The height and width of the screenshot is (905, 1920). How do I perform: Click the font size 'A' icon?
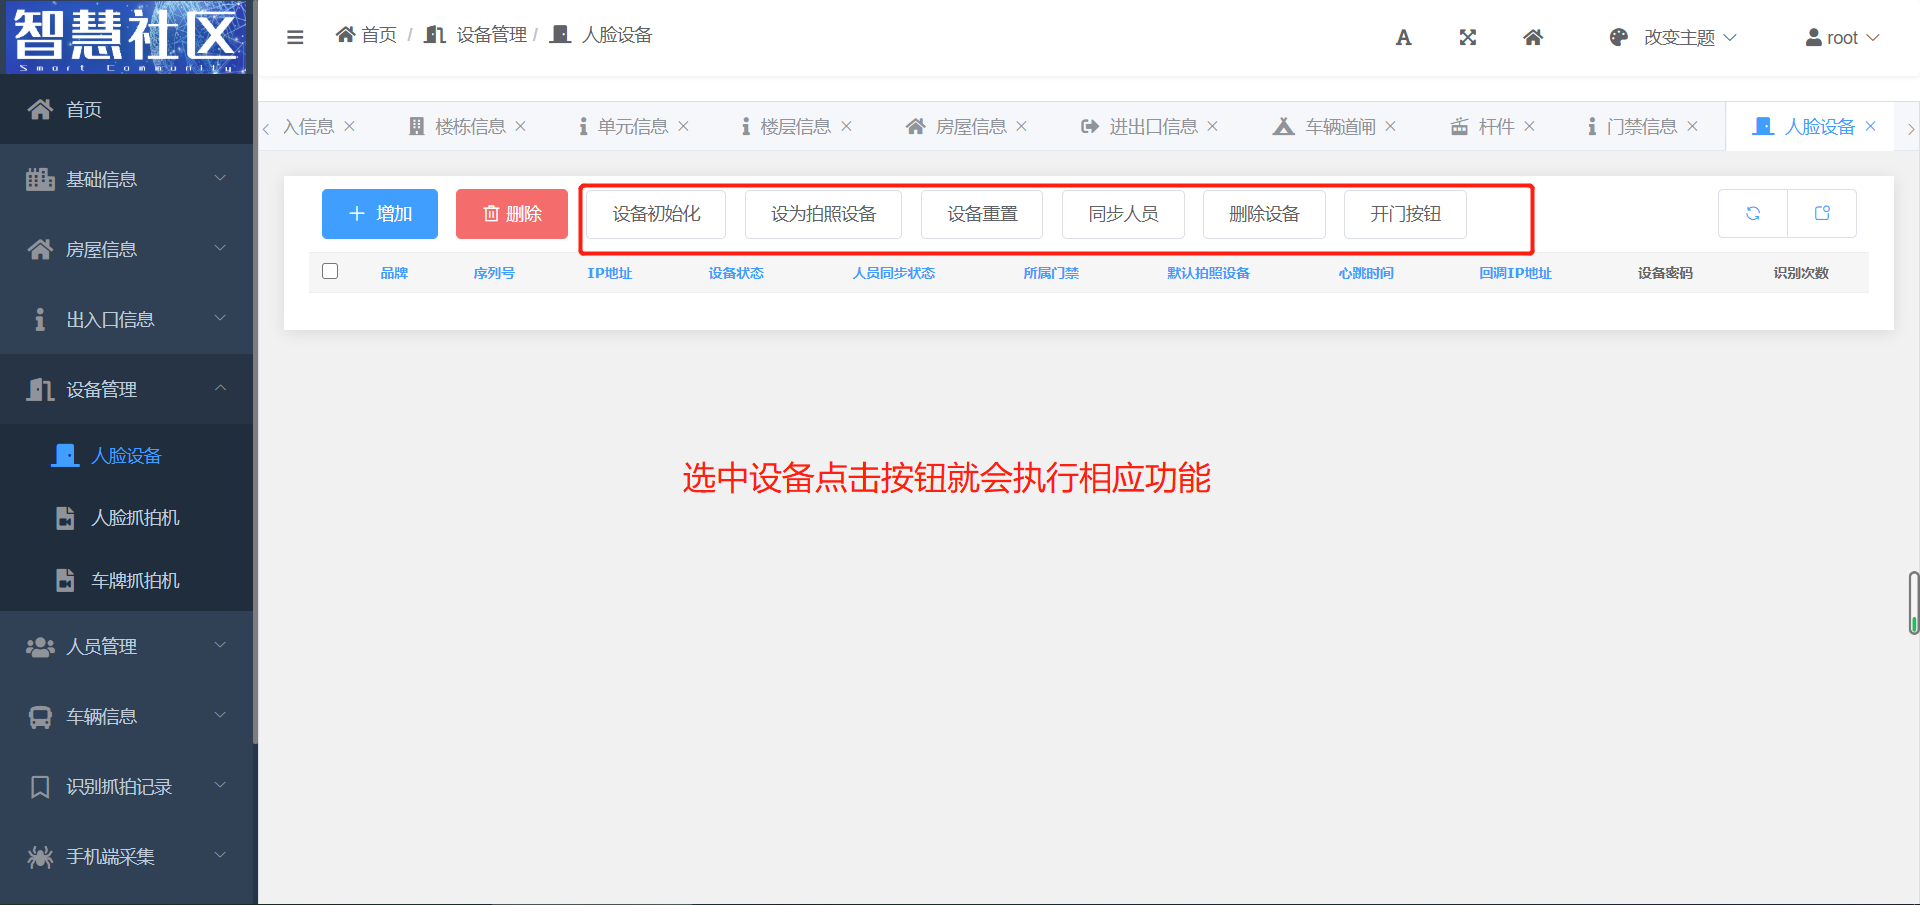[x=1403, y=38]
